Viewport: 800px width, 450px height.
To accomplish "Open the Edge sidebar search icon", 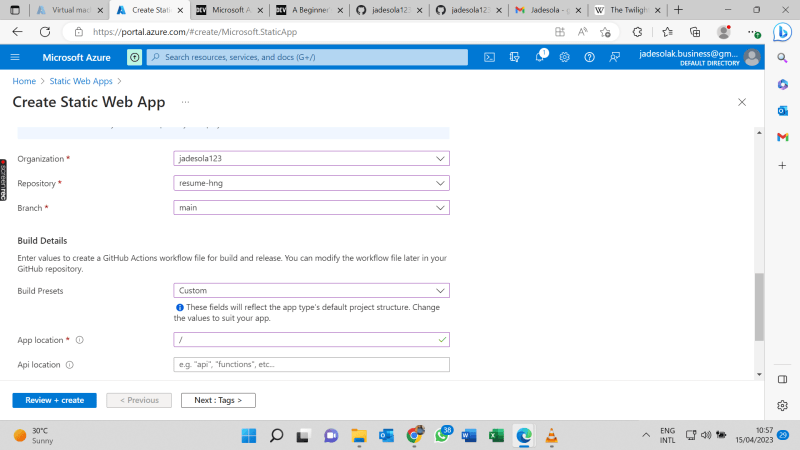I will [x=782, y=58].
